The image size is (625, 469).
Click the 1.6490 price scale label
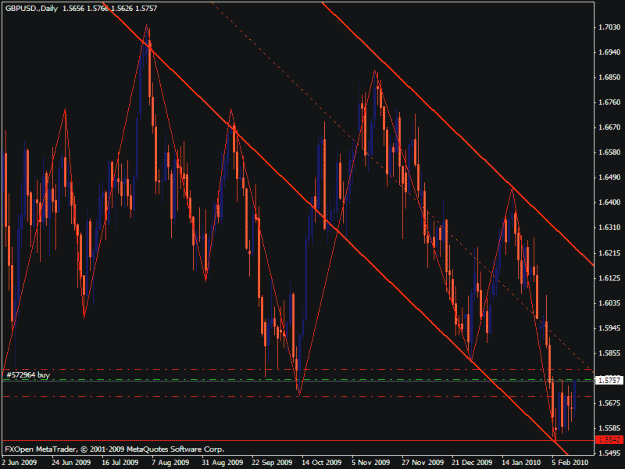pos(609,177)
